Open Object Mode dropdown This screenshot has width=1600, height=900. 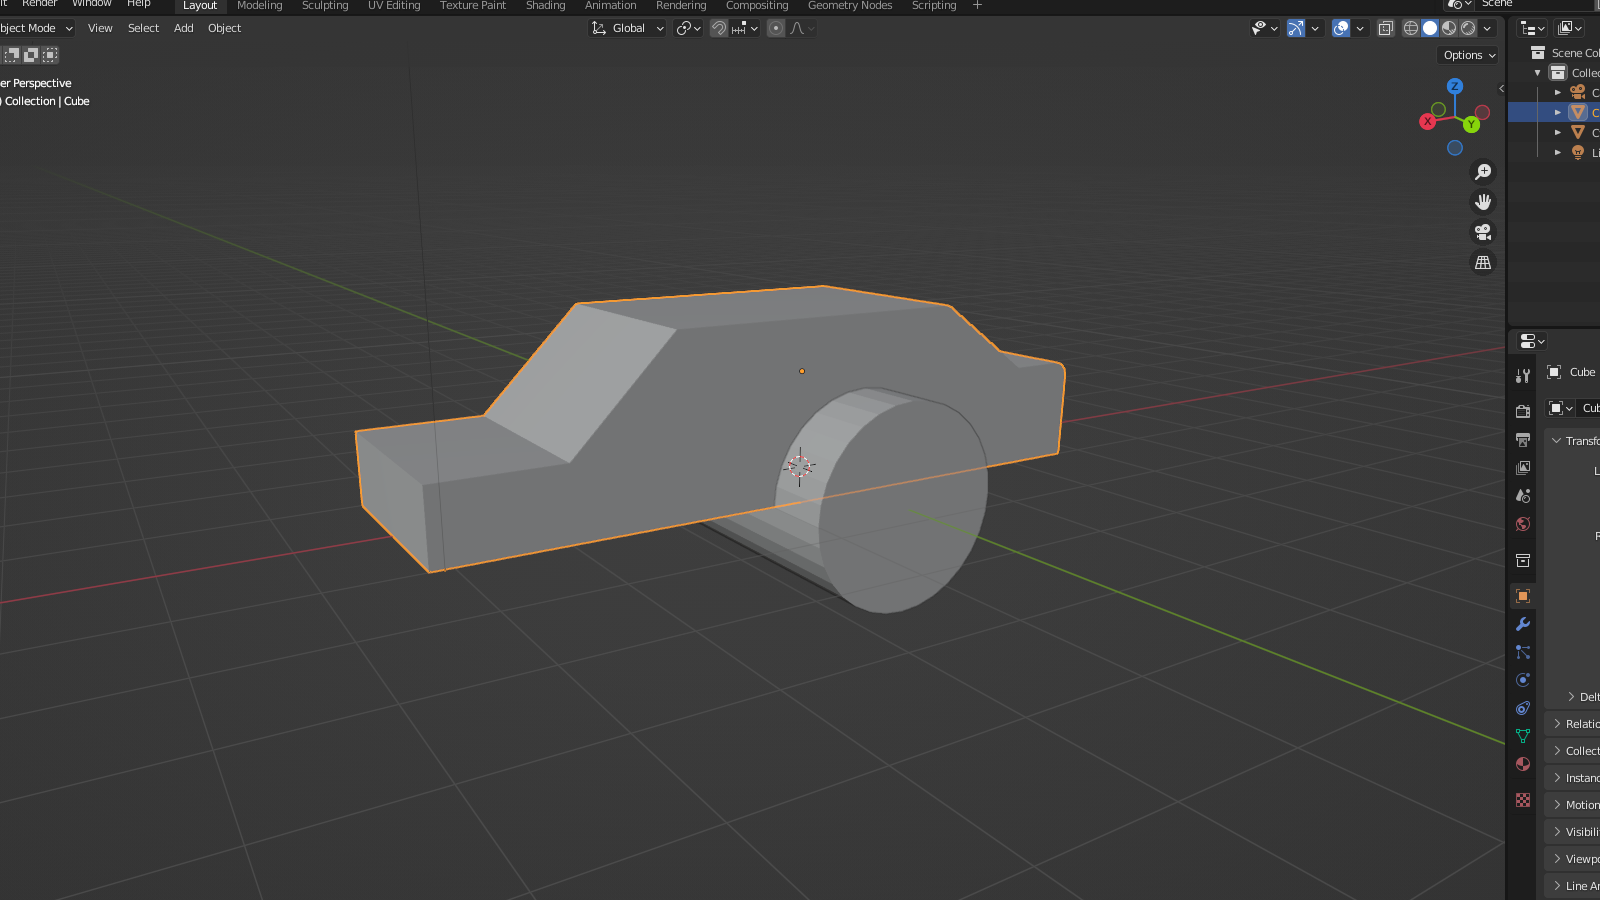pos(37,28)
